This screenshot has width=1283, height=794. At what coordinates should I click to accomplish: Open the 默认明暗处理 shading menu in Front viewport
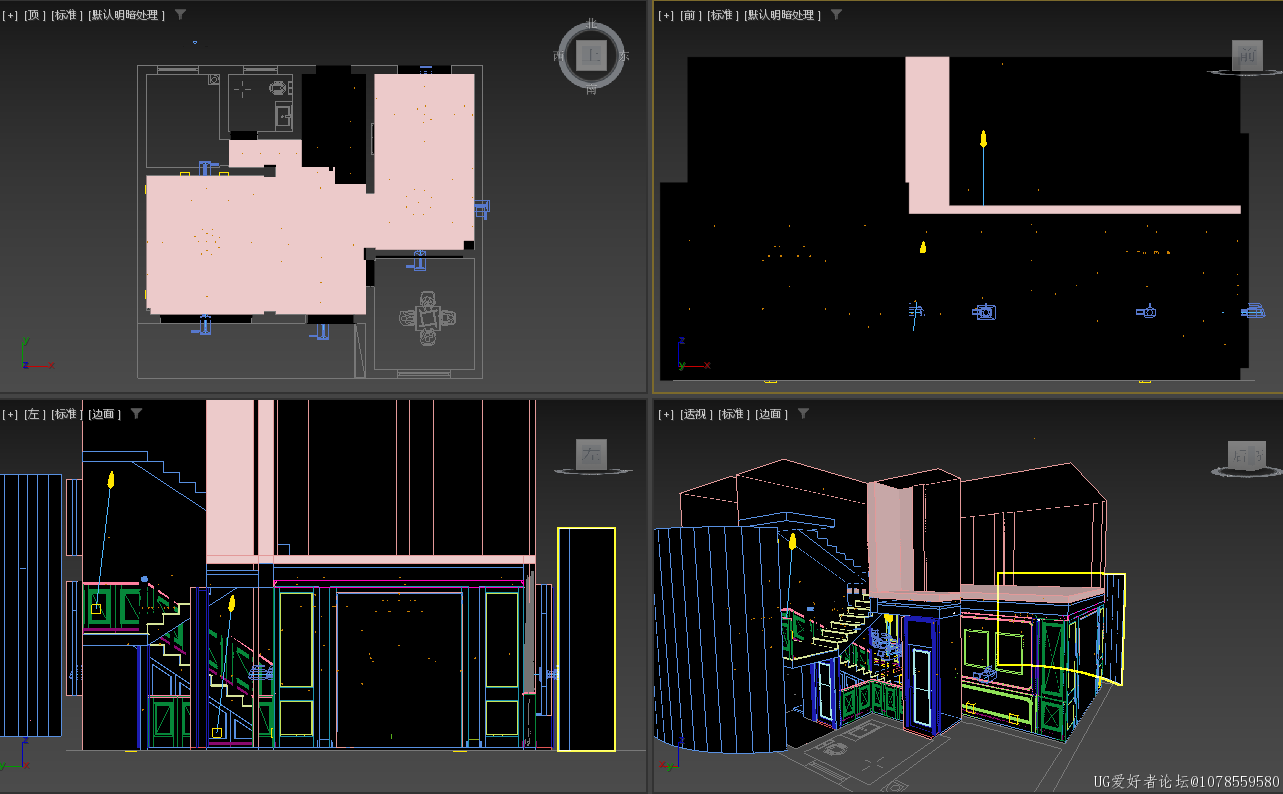coord(782,15)
